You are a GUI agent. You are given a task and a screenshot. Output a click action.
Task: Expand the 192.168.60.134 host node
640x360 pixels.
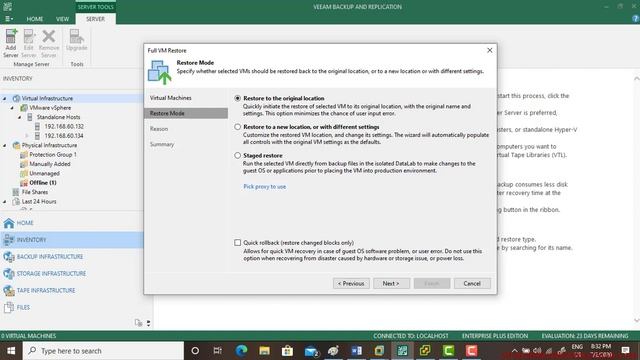click(27, 136)
